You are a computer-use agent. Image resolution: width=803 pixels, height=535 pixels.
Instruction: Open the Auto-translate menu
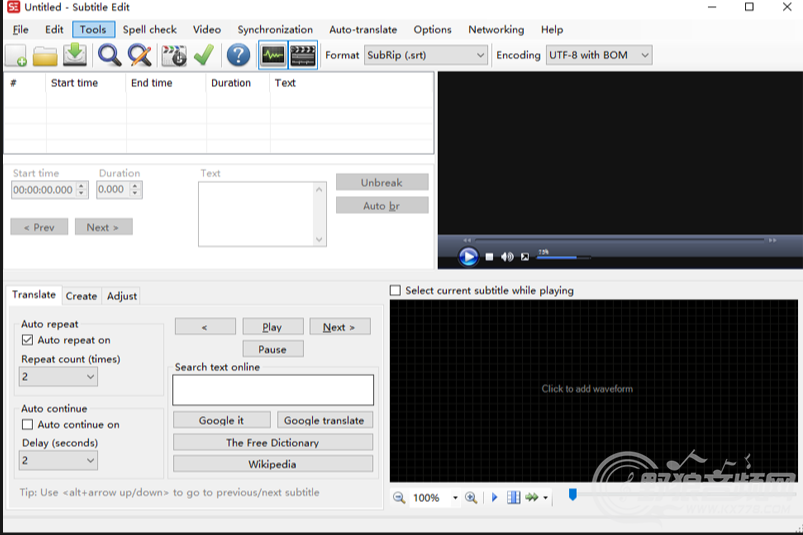(363, 30)
